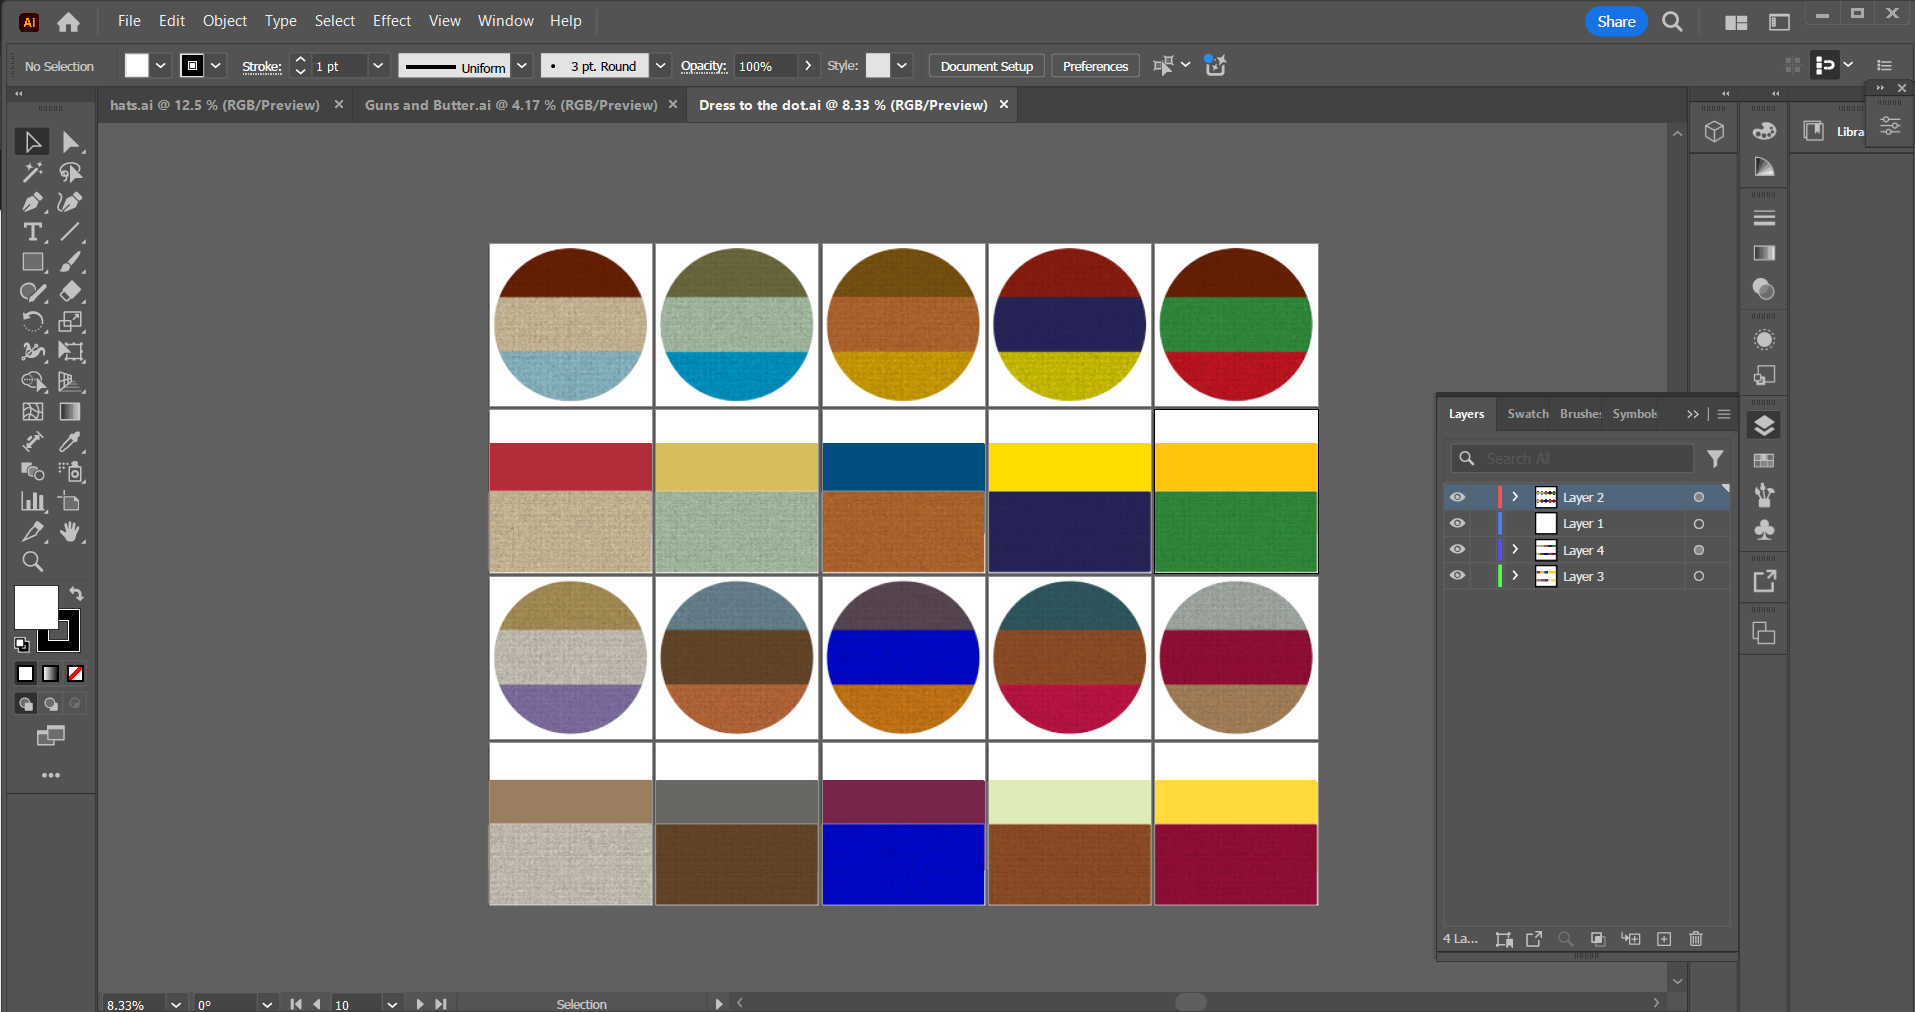
Task: Select the Hand tool
Action: click(70, 532)
